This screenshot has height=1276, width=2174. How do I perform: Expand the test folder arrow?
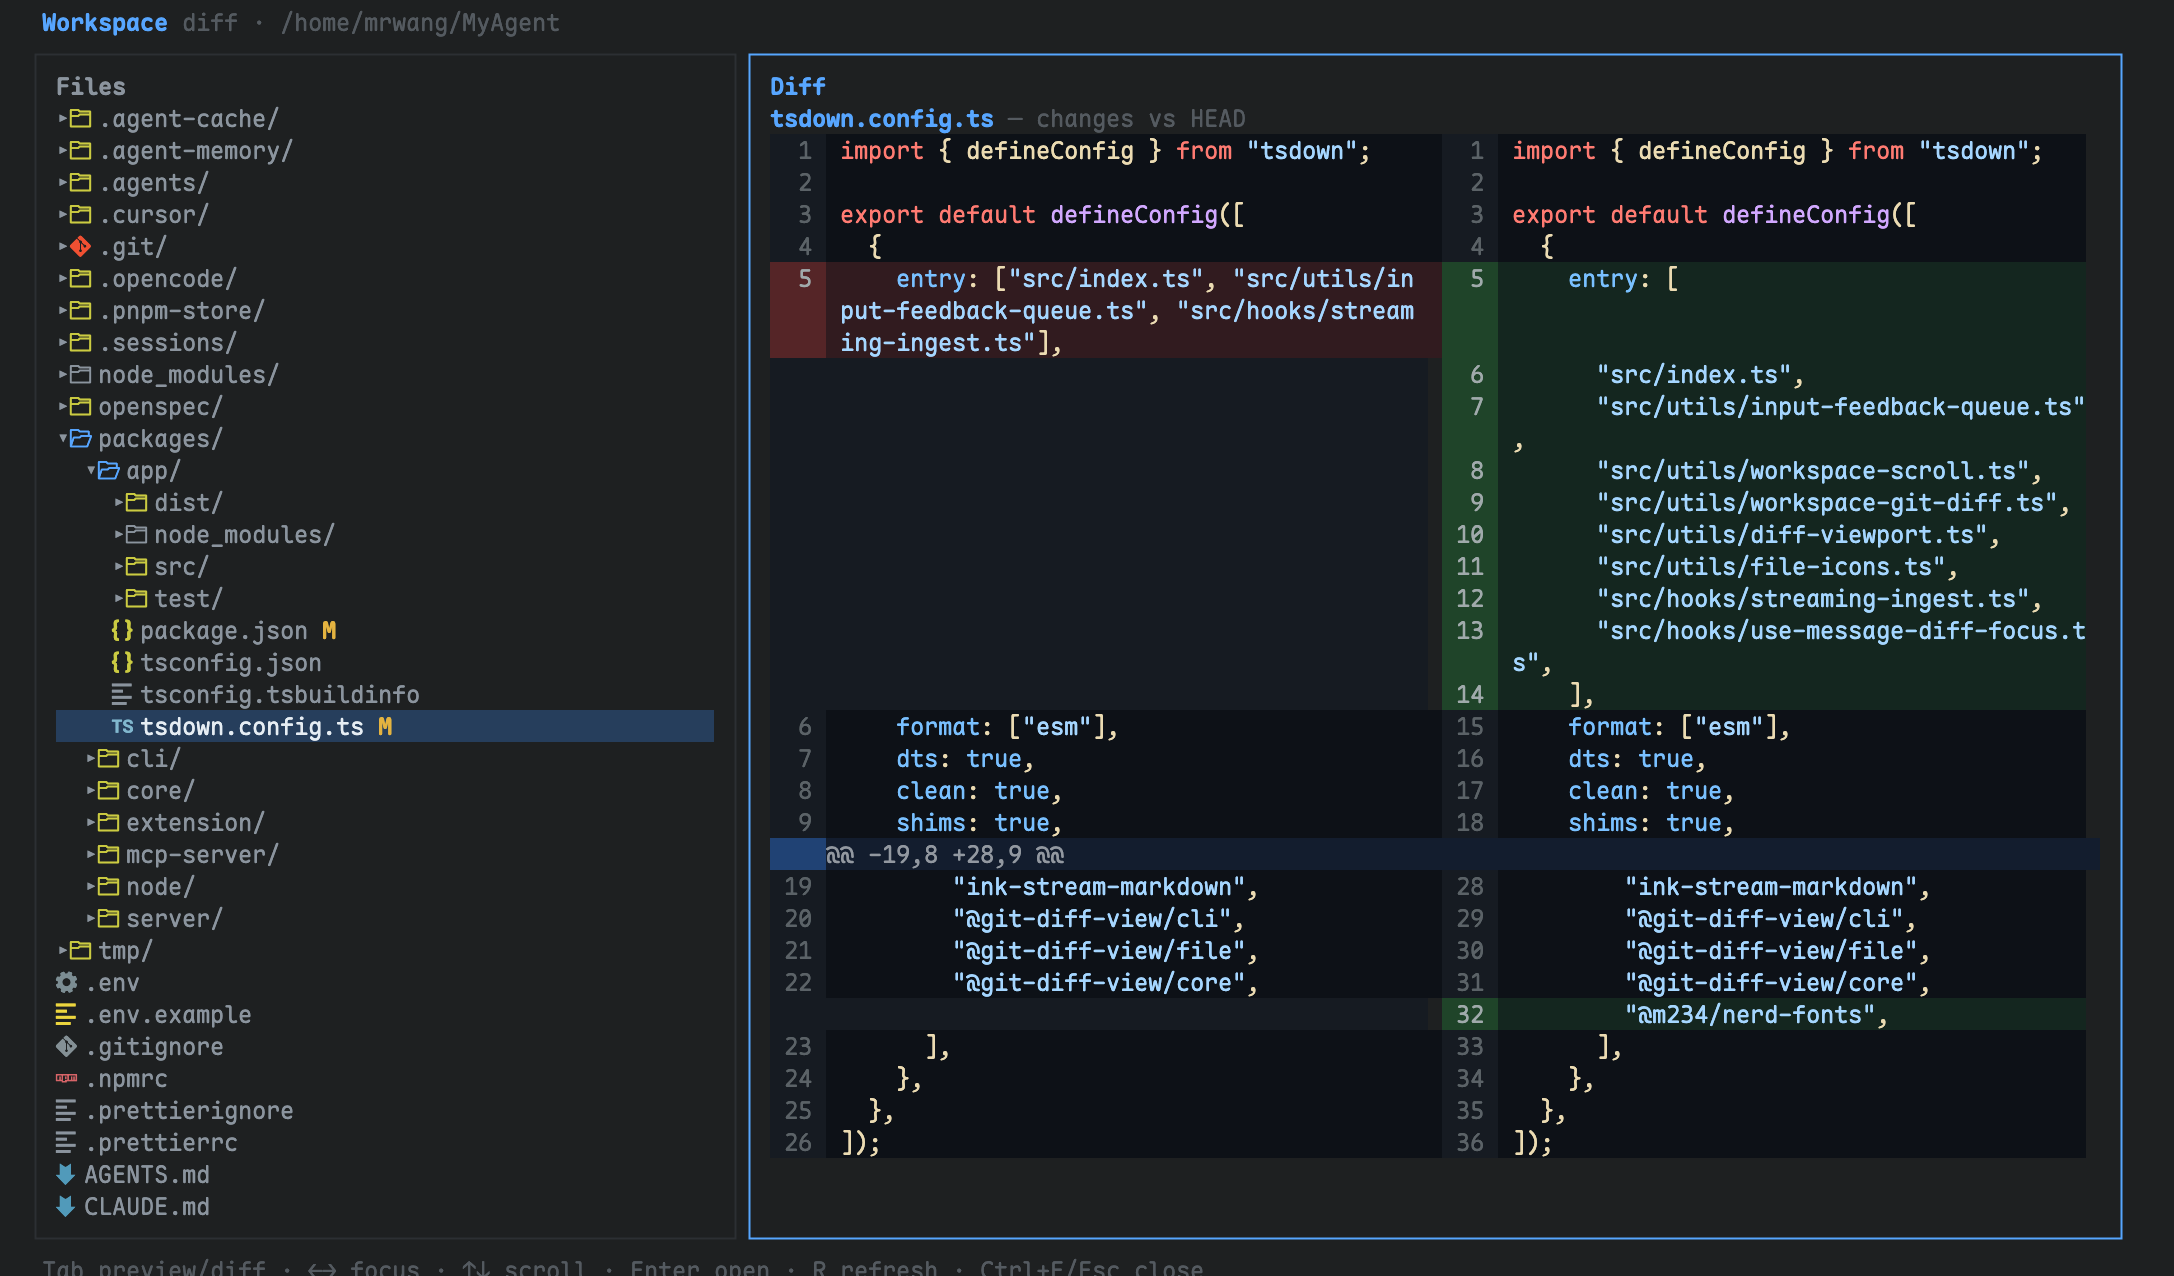pyautogui.click(x=119, y=598)
